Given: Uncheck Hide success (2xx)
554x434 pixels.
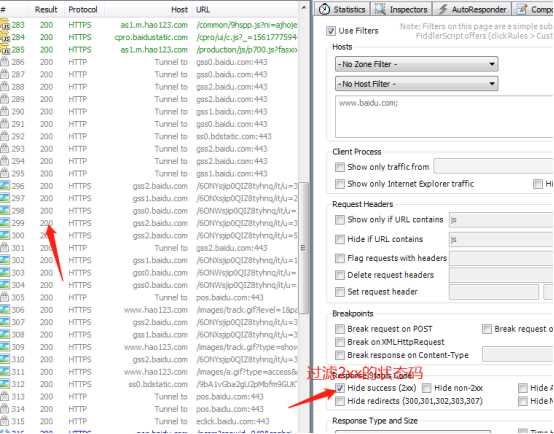Looking at the screenshot, I should [340, 388].
